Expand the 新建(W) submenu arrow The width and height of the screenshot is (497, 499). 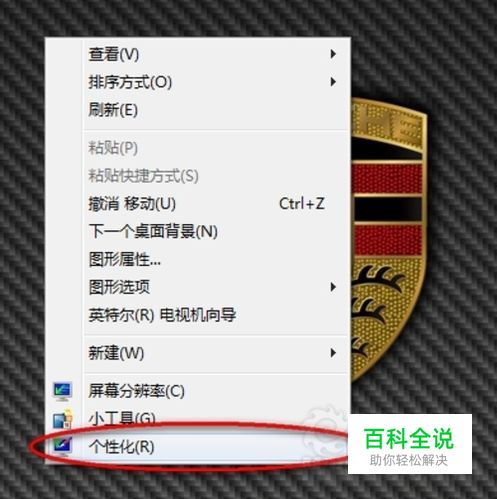[333, 353]
